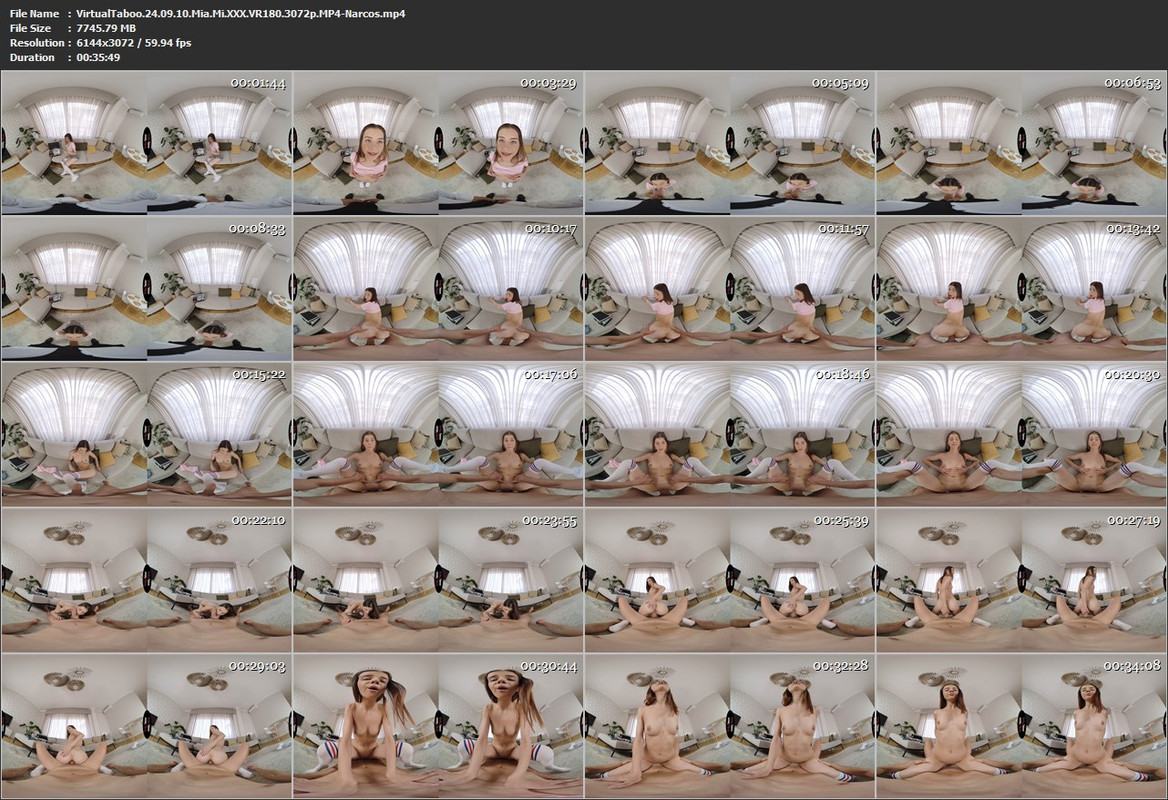Click the thumbnail stamped 00:18:46
1168x800 pixels.
pos(730,434)
